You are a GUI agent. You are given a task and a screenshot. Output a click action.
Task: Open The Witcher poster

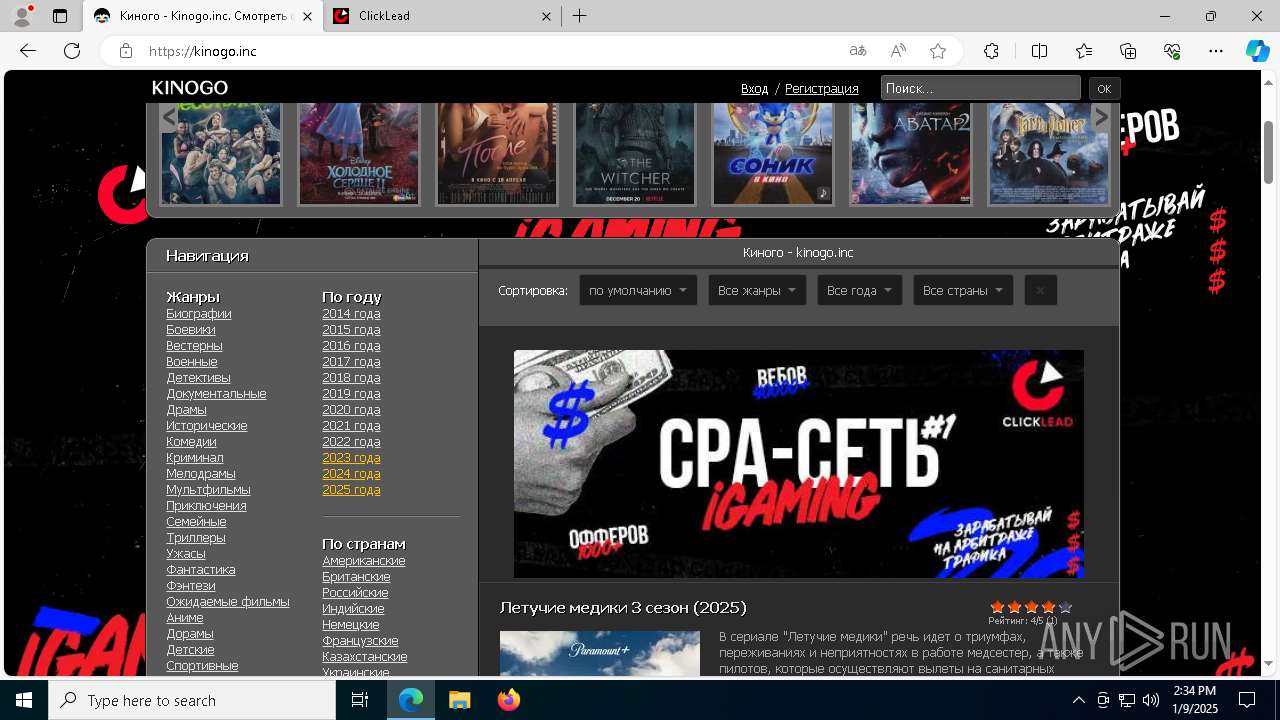pyautogui.click(x=635, y=153)
